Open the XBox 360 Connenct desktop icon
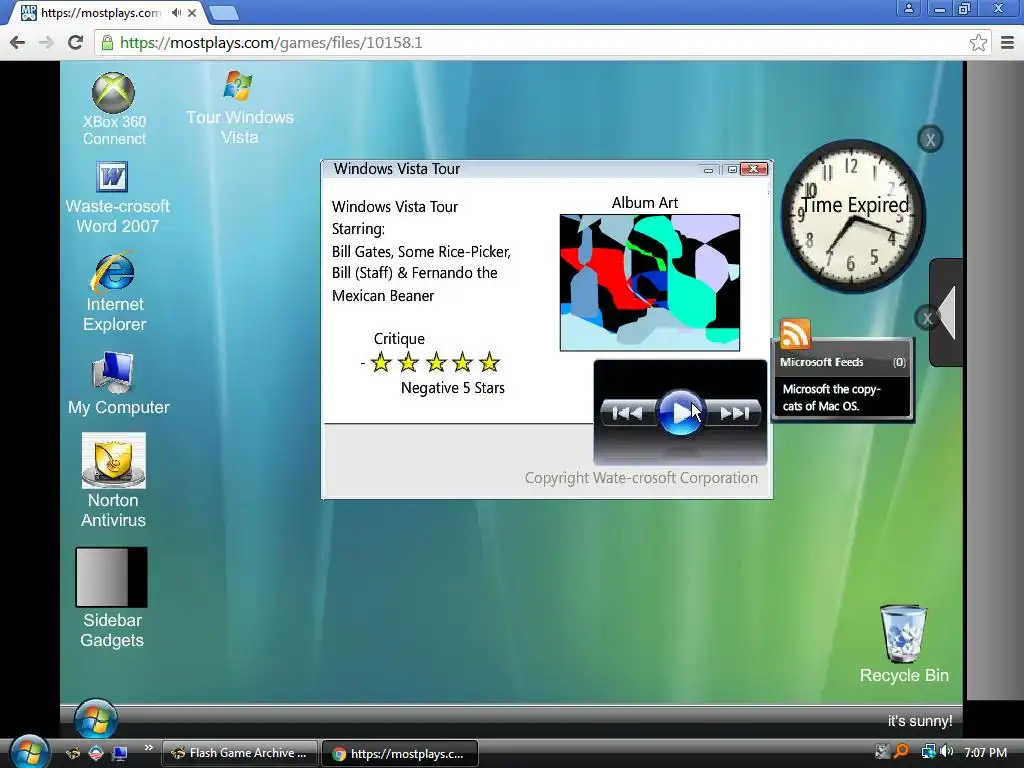This screenshot has width=1024, height=768. pos(114,109)
